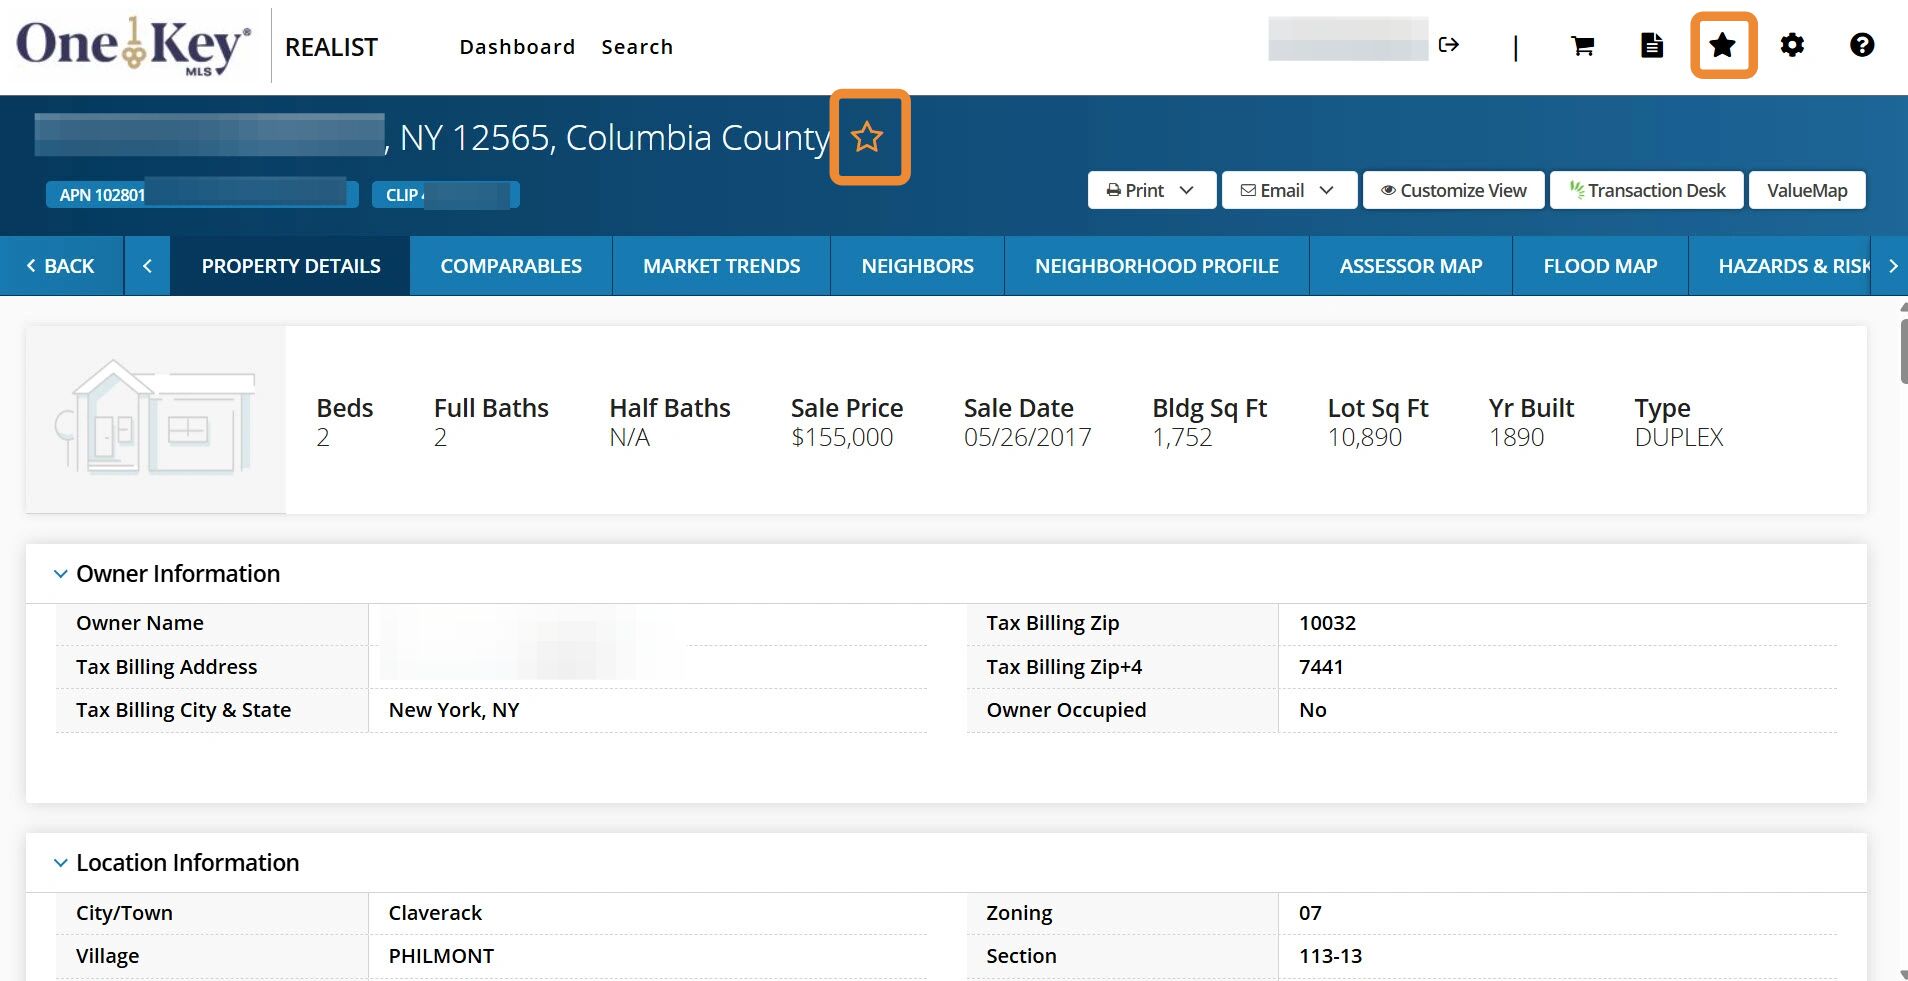Image resolution: width=1908 pixels, height=981 pixels.
Task: Open the Neighborhood Profile tab
Action: pyautogui.click(x=1157, y=266)
